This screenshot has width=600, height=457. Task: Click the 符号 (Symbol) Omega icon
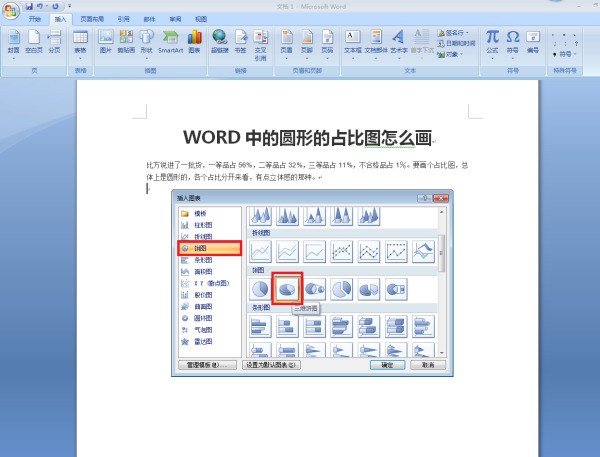tap(513, 42)
